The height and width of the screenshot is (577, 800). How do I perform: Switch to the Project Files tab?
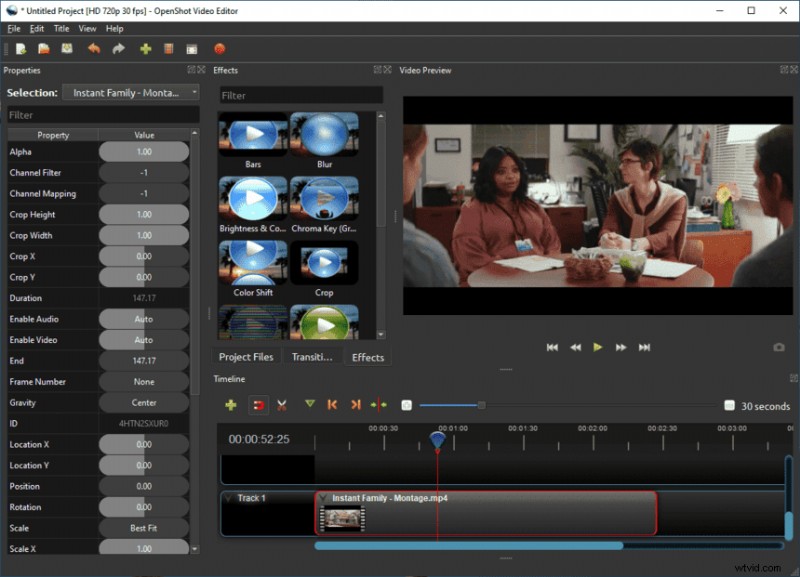point(245,357)
